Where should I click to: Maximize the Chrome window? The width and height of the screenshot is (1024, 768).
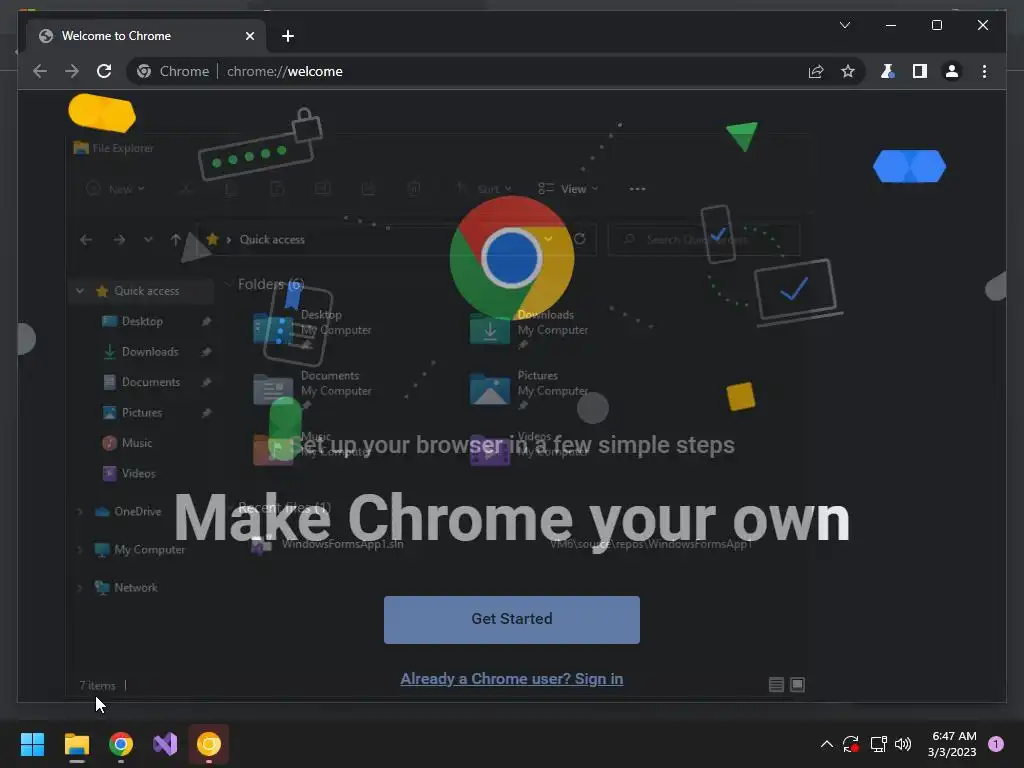point(936,25)
